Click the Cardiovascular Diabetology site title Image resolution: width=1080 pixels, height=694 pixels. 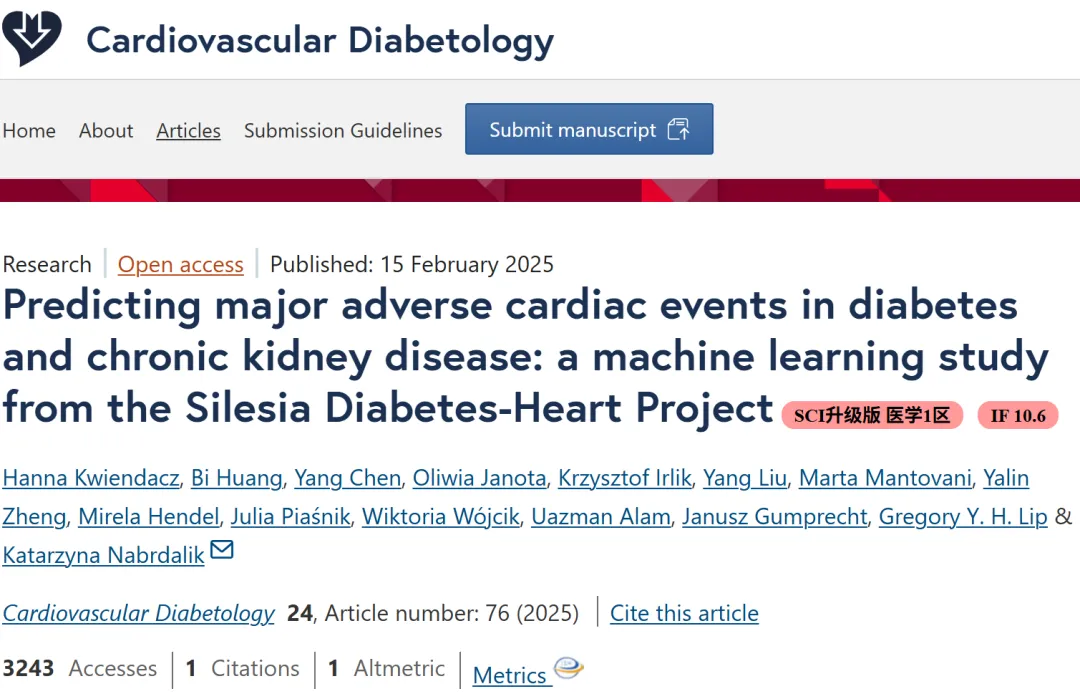[320, 40]
